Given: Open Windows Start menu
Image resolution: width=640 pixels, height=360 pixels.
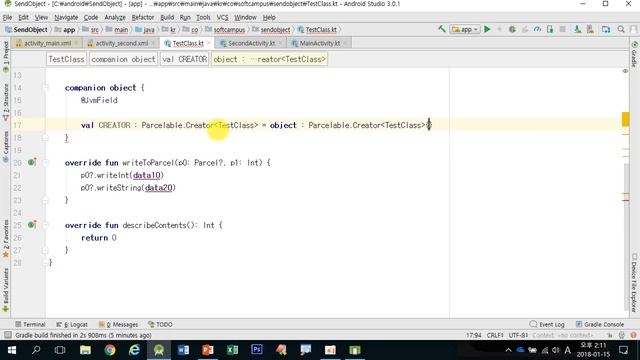Looking at the screenshot, I should pos(12,350).
